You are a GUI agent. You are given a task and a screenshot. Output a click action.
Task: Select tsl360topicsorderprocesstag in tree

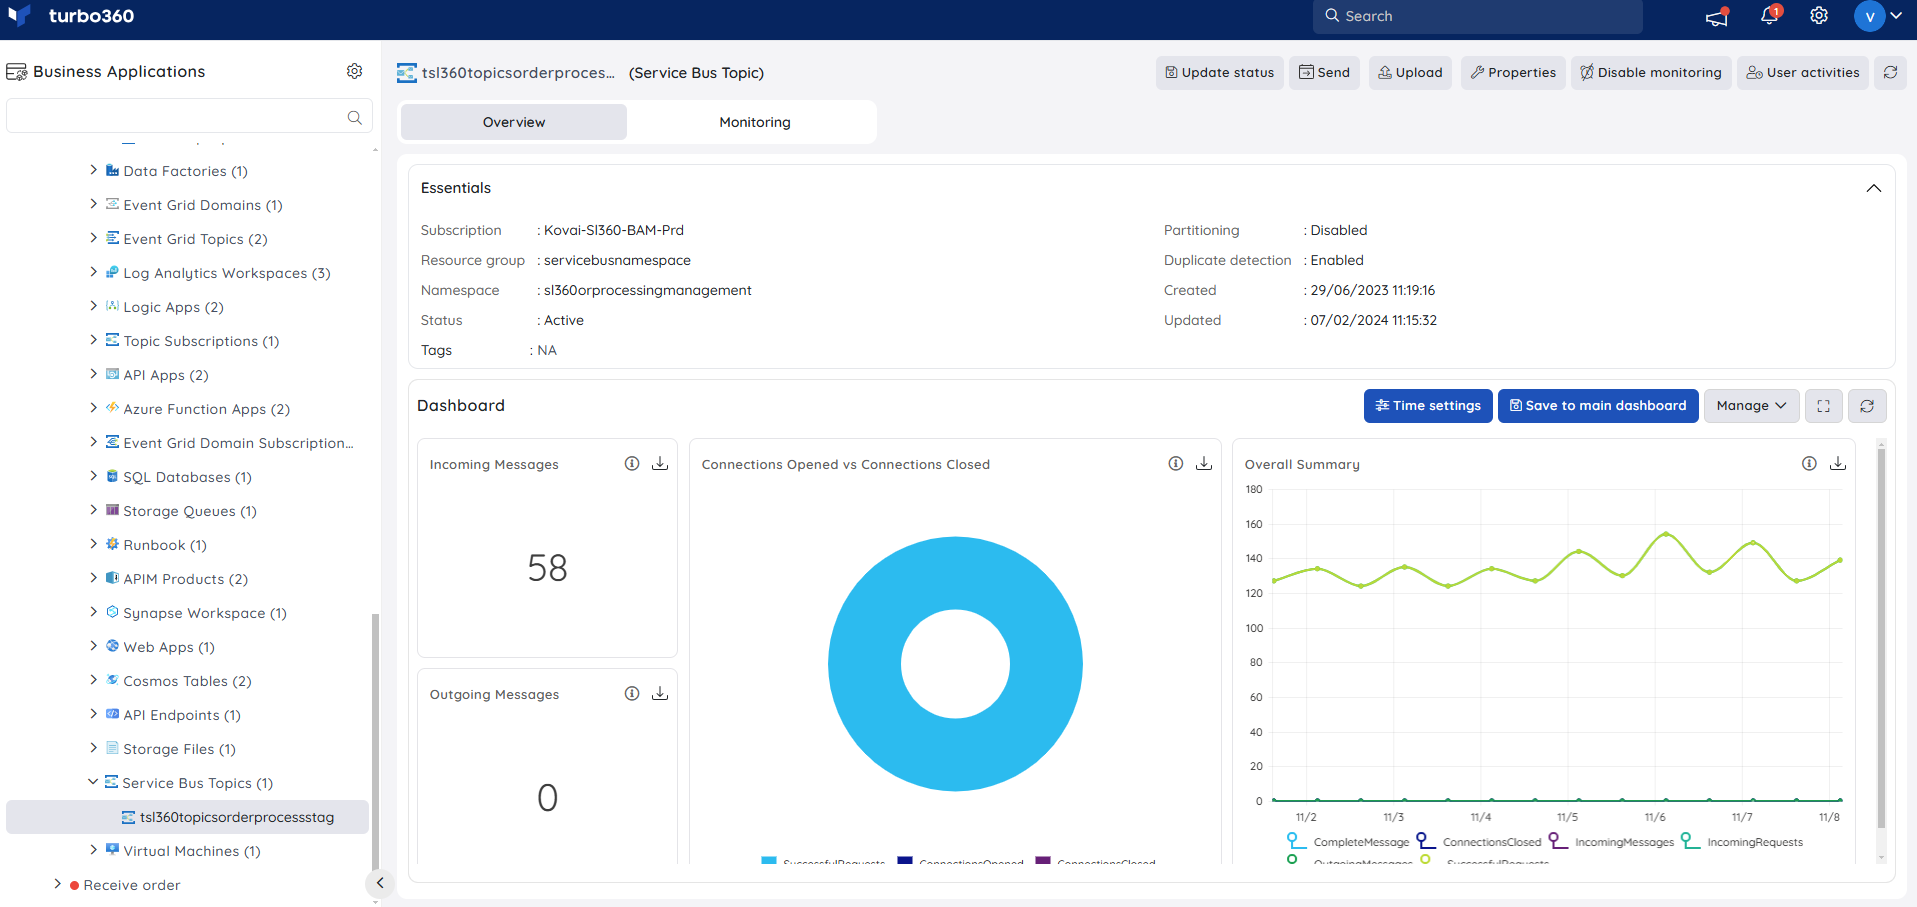(x=188, y=817)
